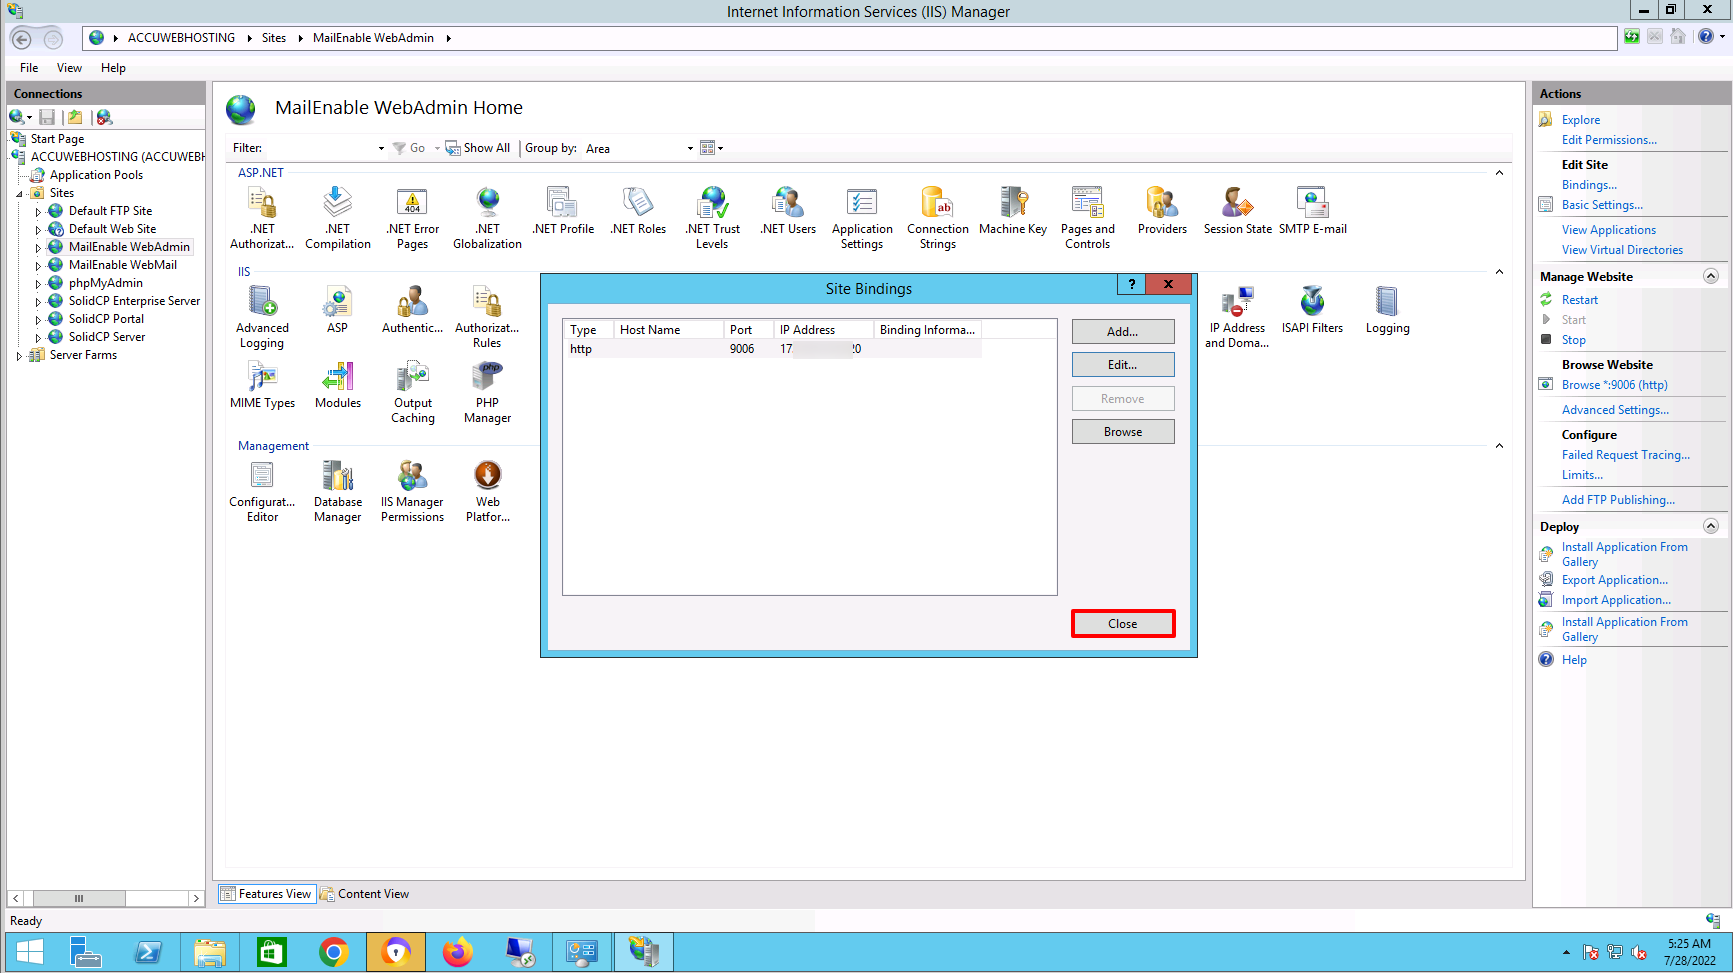This screenshot has width=1733, height=973.
Task: Click Browse button in Site Bindings
Action: tap(1123, 432)
